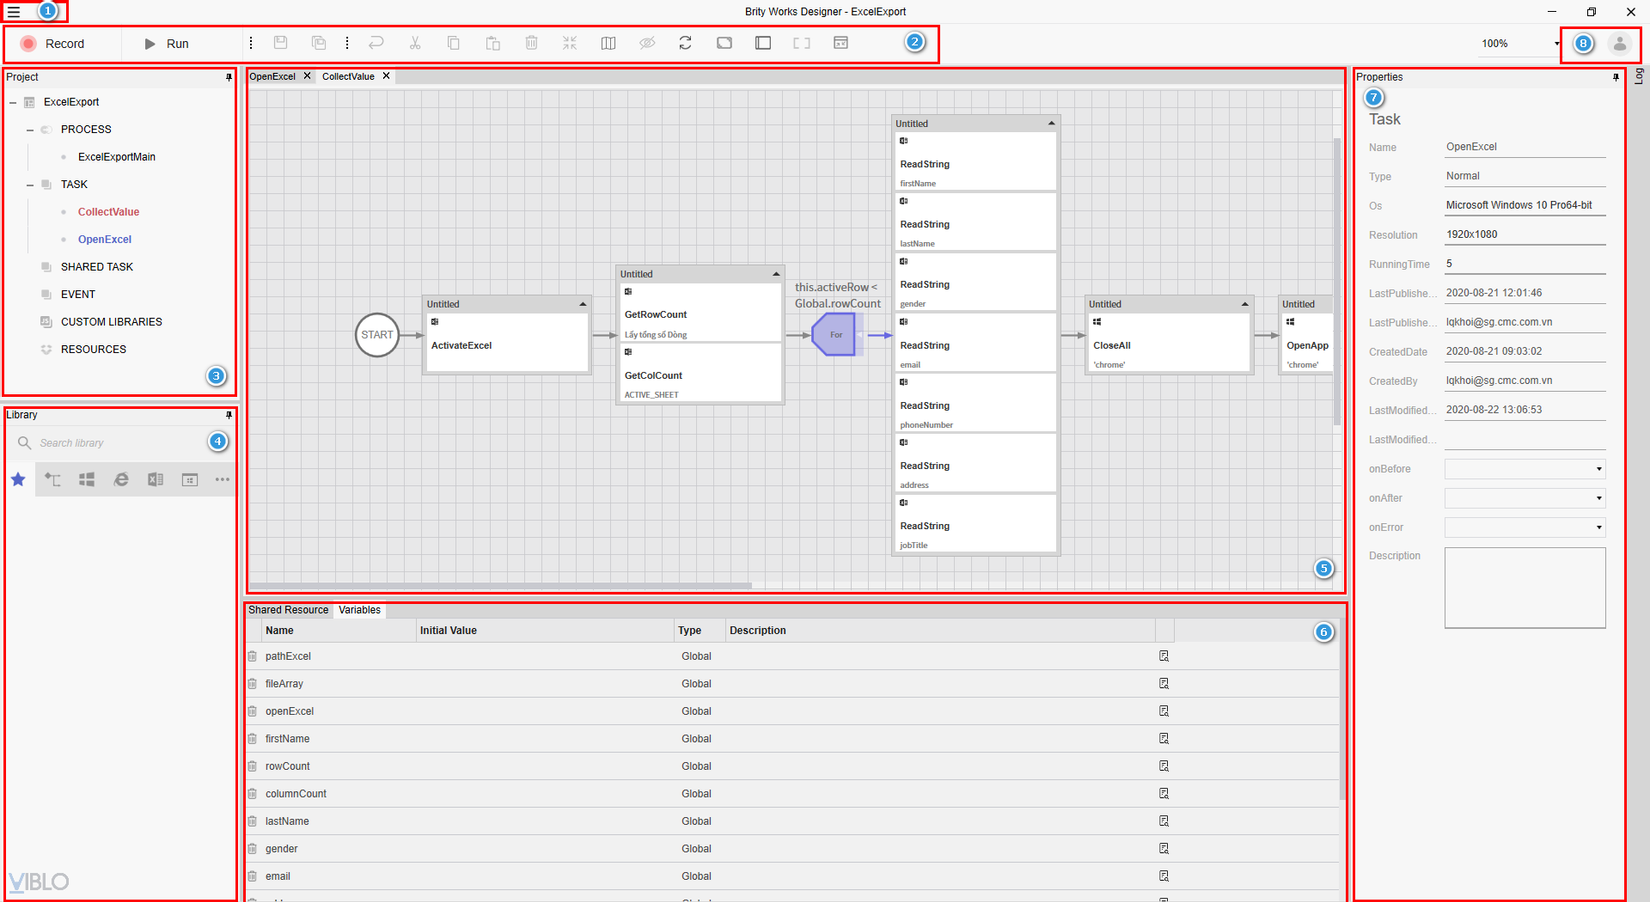Image resolution: width=1650 pixels, height=902 pixels.
Task: Click the Run button
Action: point(166,44)
